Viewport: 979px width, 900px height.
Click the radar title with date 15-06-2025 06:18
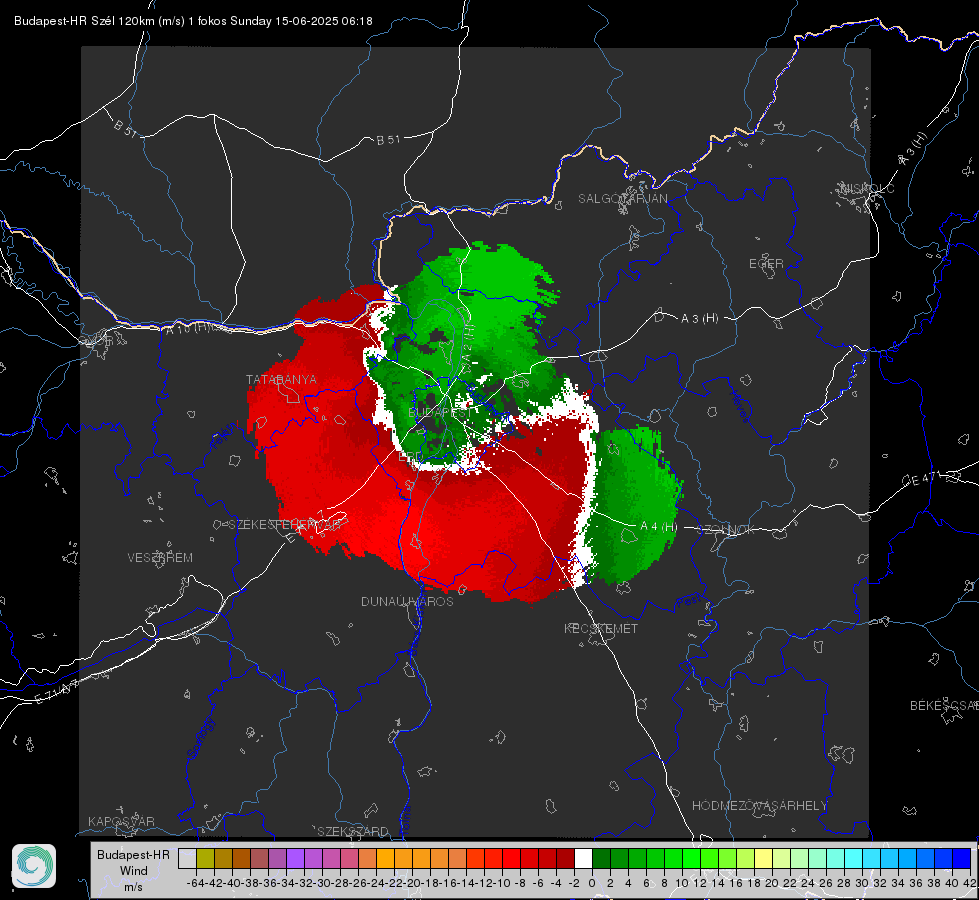coord(193,21)
